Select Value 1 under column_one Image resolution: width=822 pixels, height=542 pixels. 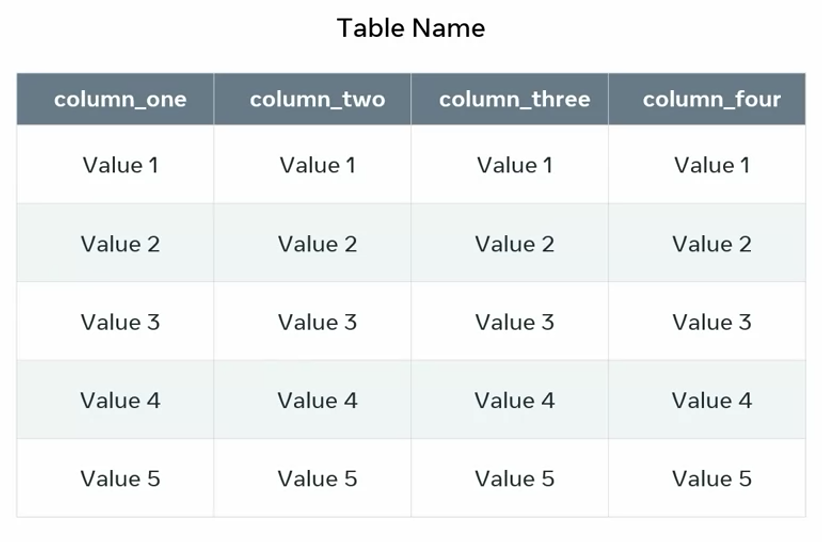(x=120, y=165)
